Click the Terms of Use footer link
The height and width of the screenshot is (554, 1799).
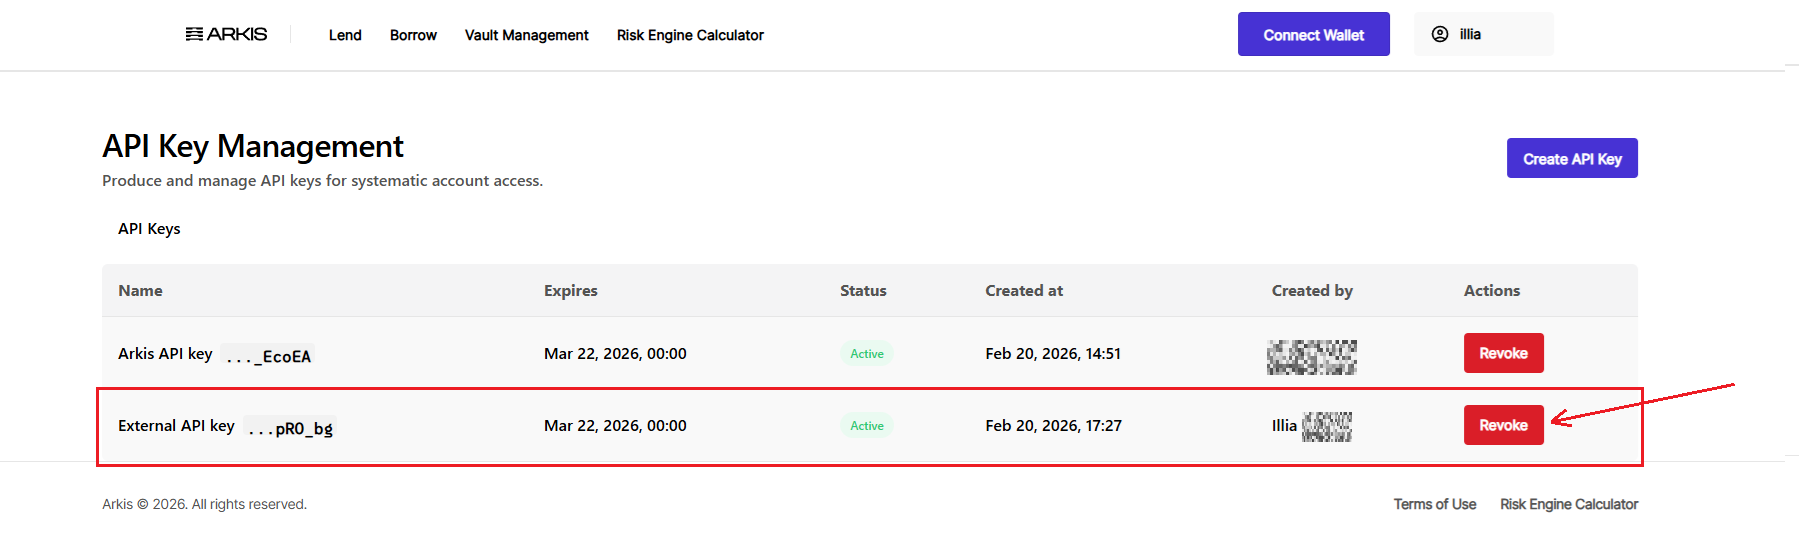(x=1434, y=504)
